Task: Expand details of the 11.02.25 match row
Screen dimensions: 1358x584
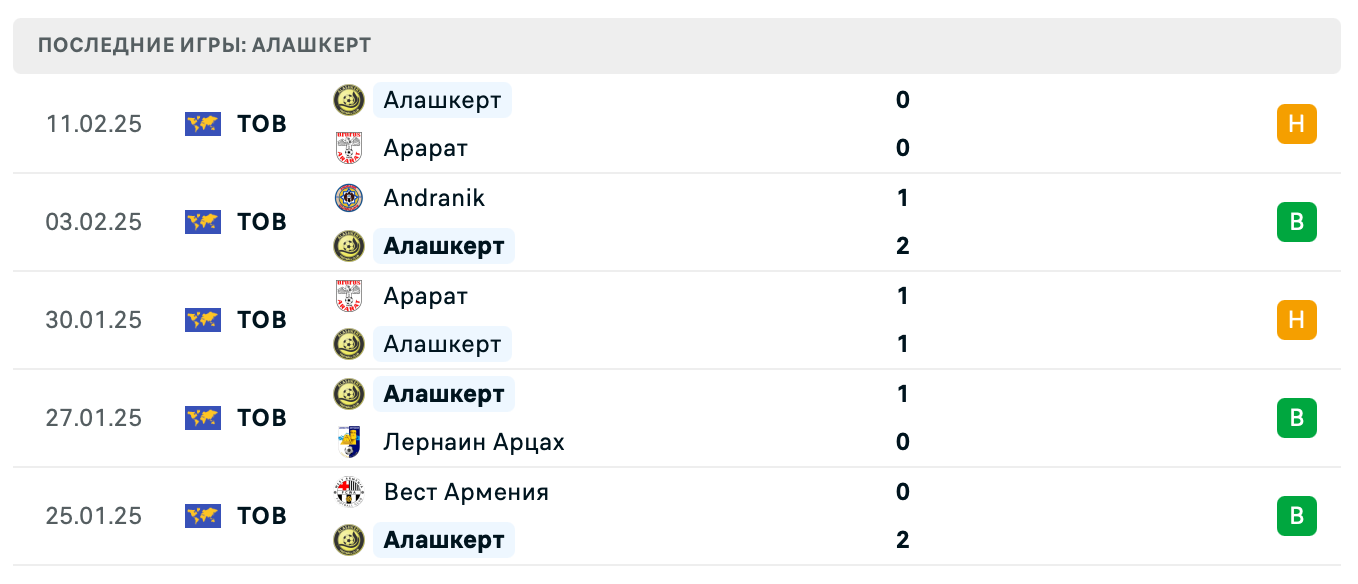Action: [700, 124]
